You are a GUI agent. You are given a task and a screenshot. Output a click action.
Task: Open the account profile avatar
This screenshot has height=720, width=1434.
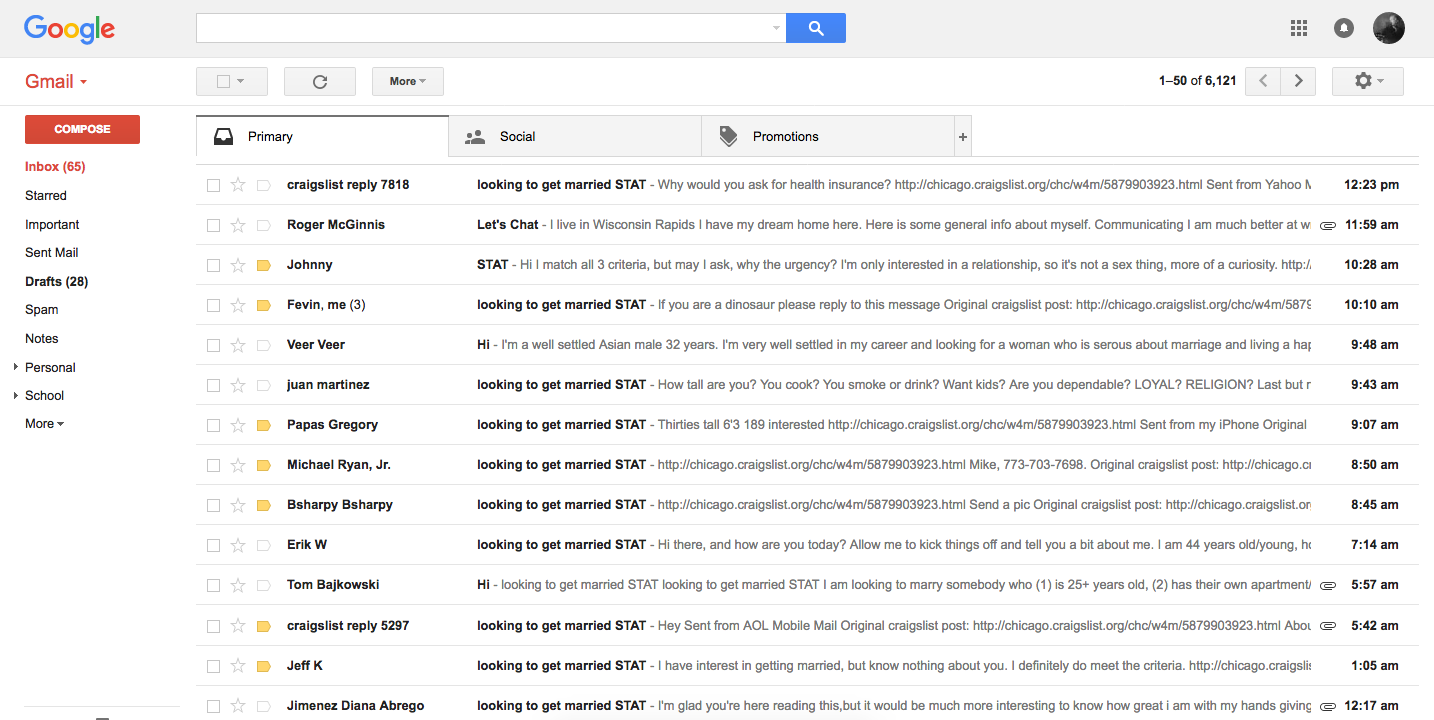[x=1389, y=28]
